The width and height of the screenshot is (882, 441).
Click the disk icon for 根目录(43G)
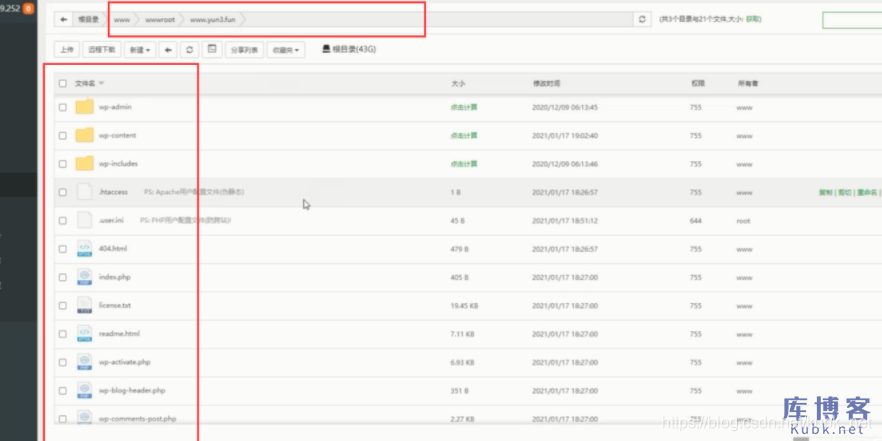326,49
